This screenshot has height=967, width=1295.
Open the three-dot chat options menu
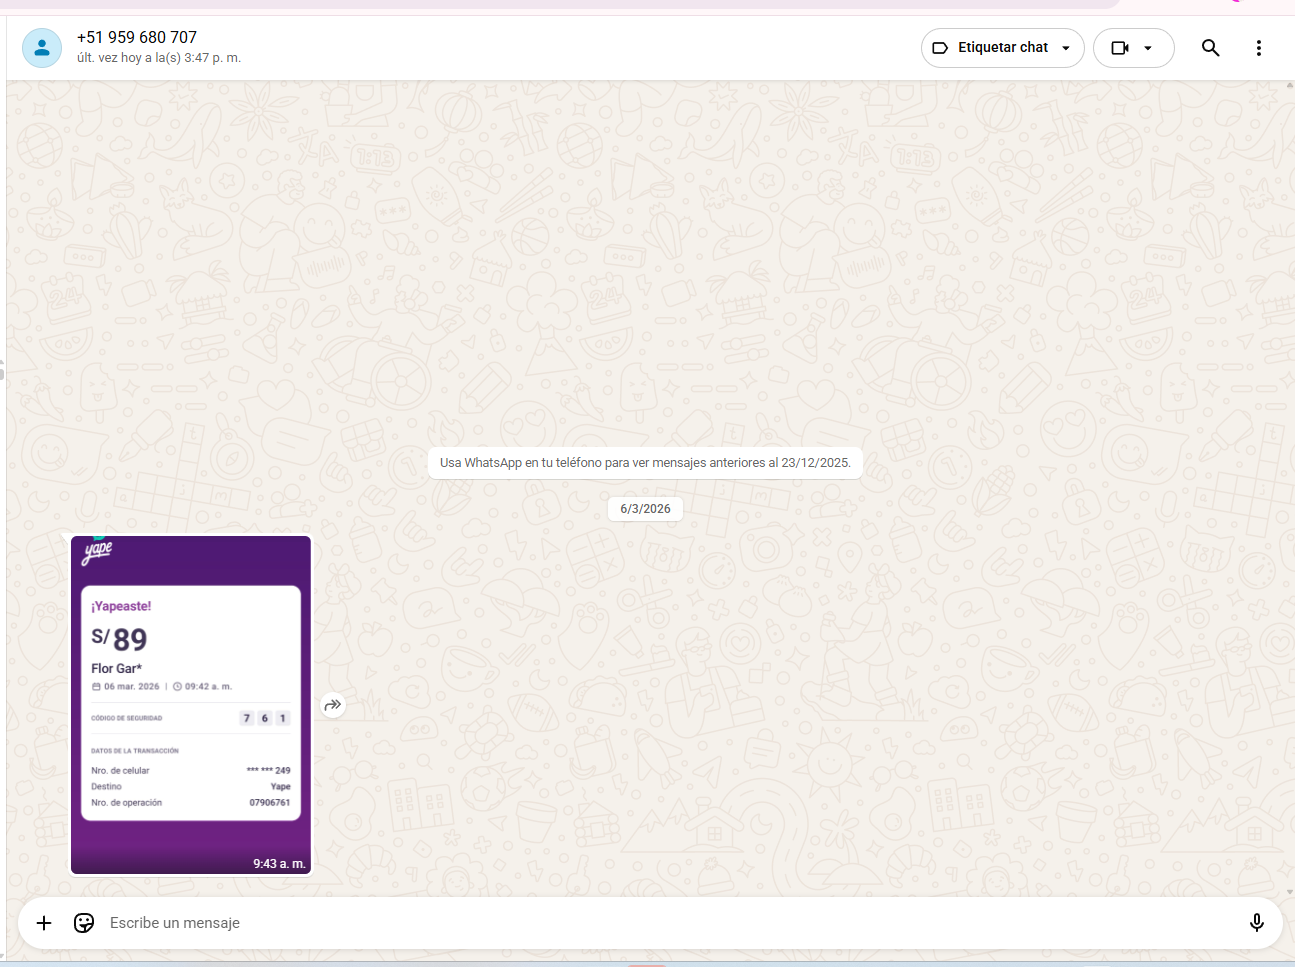point(1258,48)
